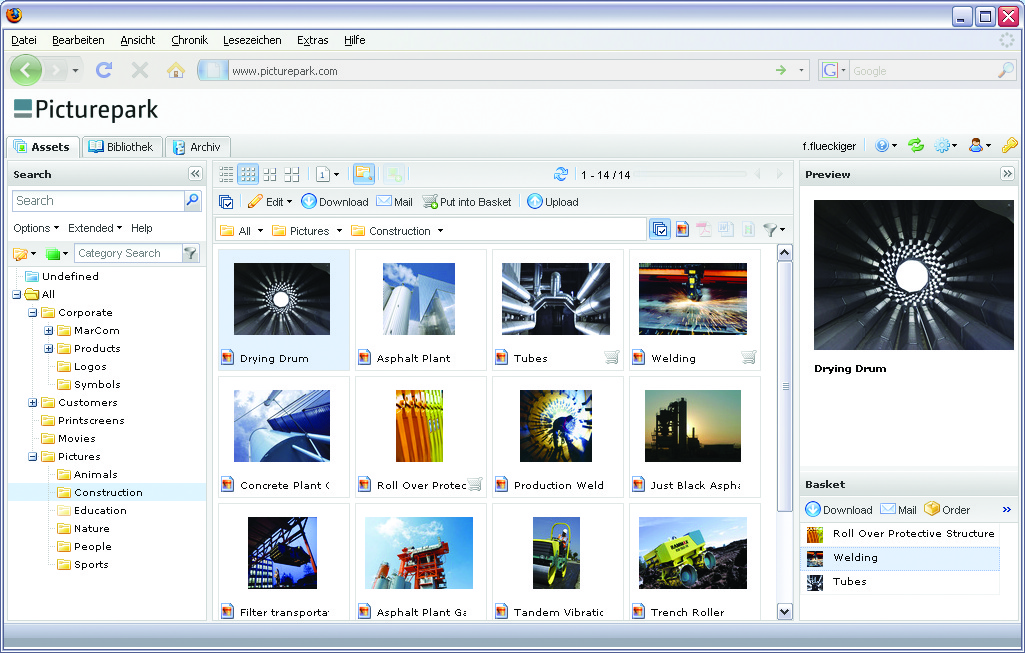Expand the Customers folder
The image size is (1025, 653).
pyautogui.click(x=33, y=403)
